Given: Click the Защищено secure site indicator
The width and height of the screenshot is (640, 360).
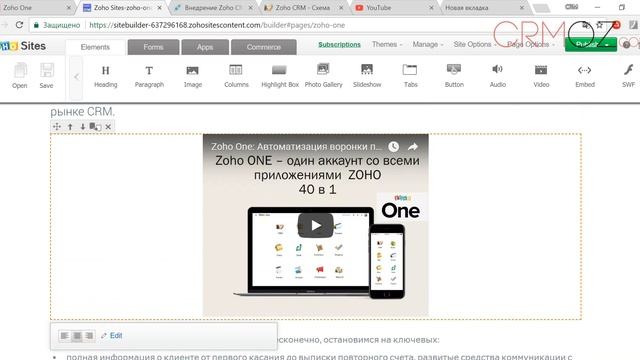Looking at the screenshot, I should coord(57,25).
